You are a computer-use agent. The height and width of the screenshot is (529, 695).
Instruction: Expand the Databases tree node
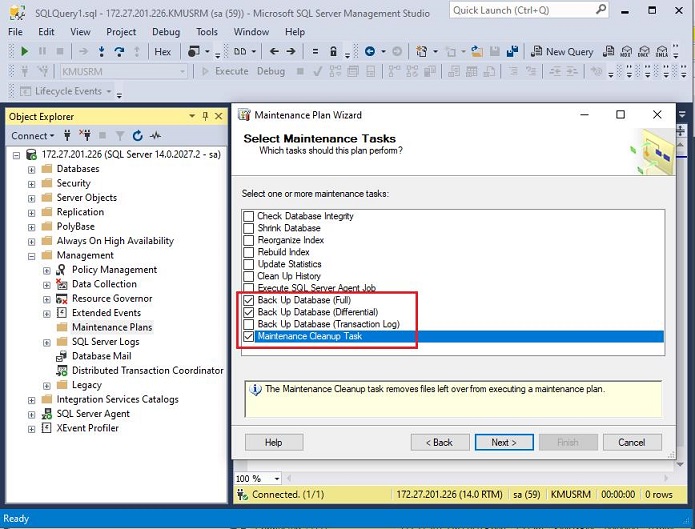(x=31, y=169)
